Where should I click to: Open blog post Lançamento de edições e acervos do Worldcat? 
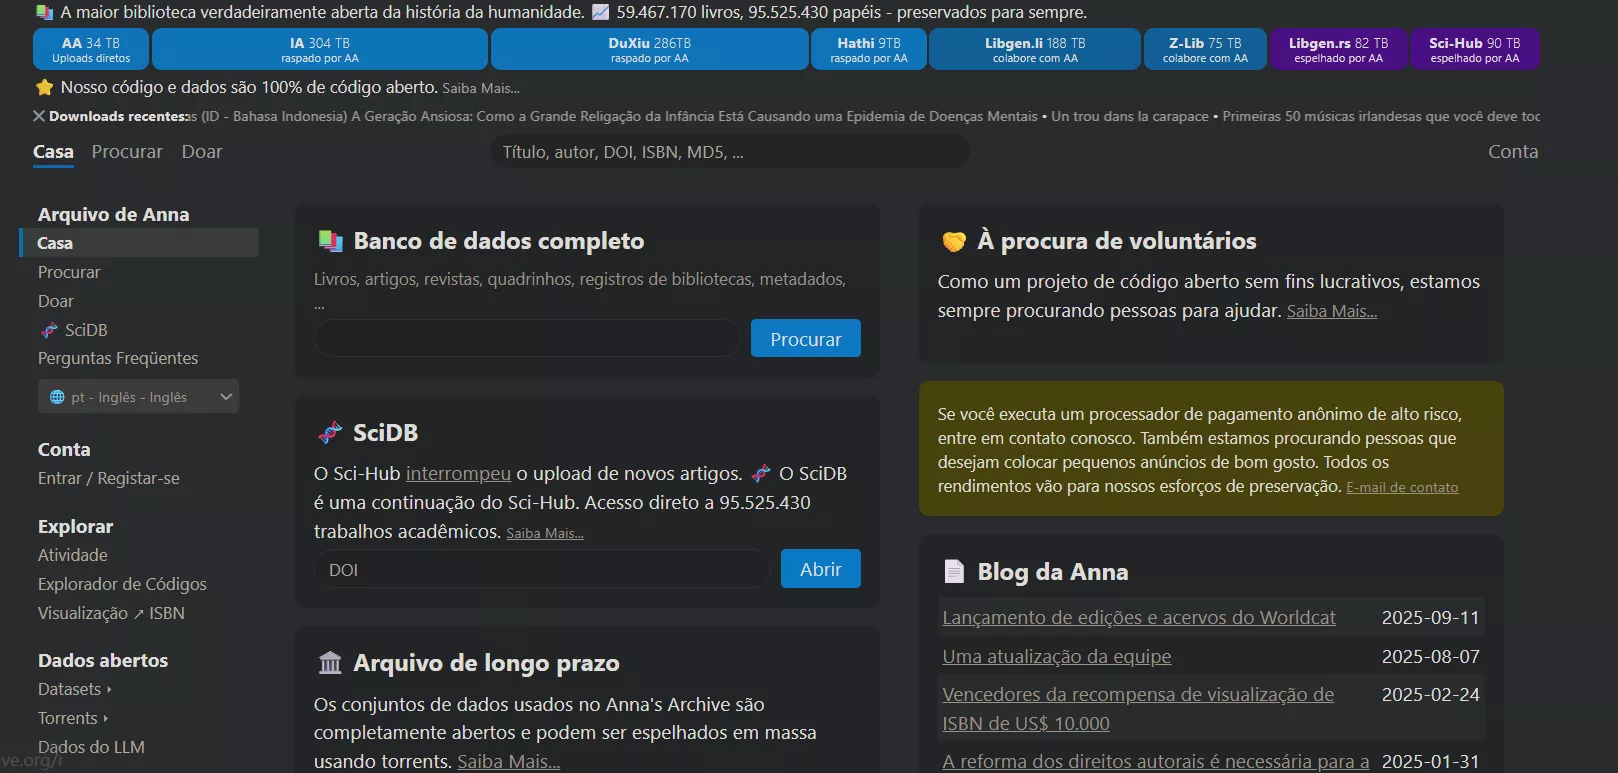click(x=1139, y=617)
